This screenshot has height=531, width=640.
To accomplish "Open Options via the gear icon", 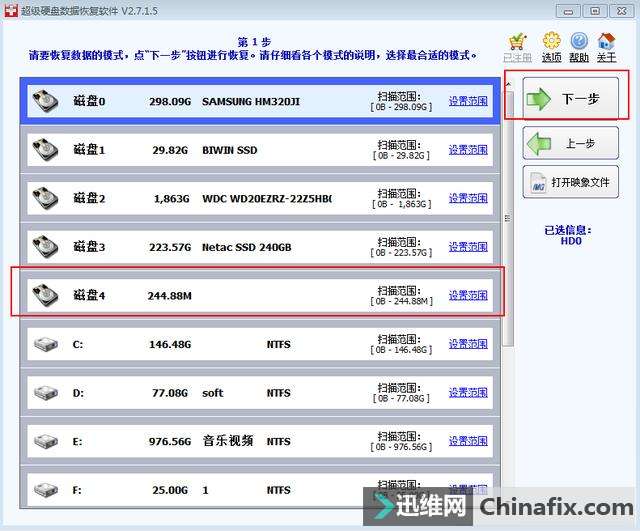I will (x=551, y=43).
